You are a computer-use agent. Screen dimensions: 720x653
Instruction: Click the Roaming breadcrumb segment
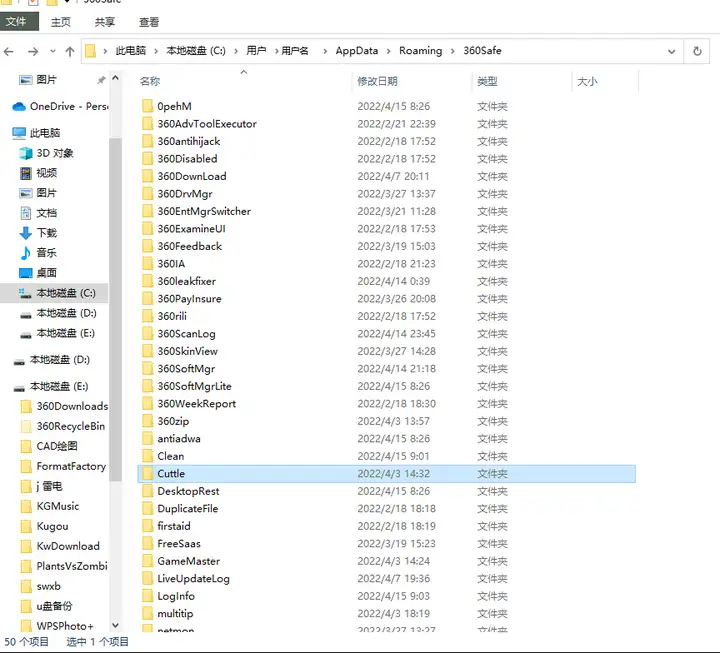tap(421, 51)
